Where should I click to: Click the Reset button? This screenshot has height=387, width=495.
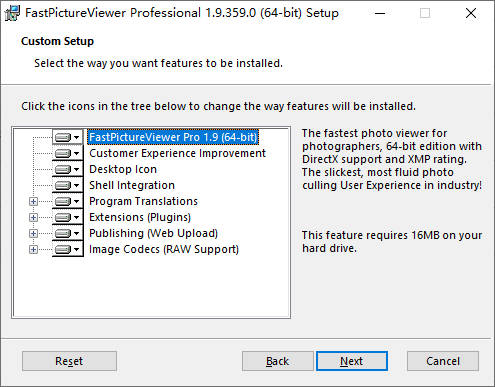coord(69,361)
